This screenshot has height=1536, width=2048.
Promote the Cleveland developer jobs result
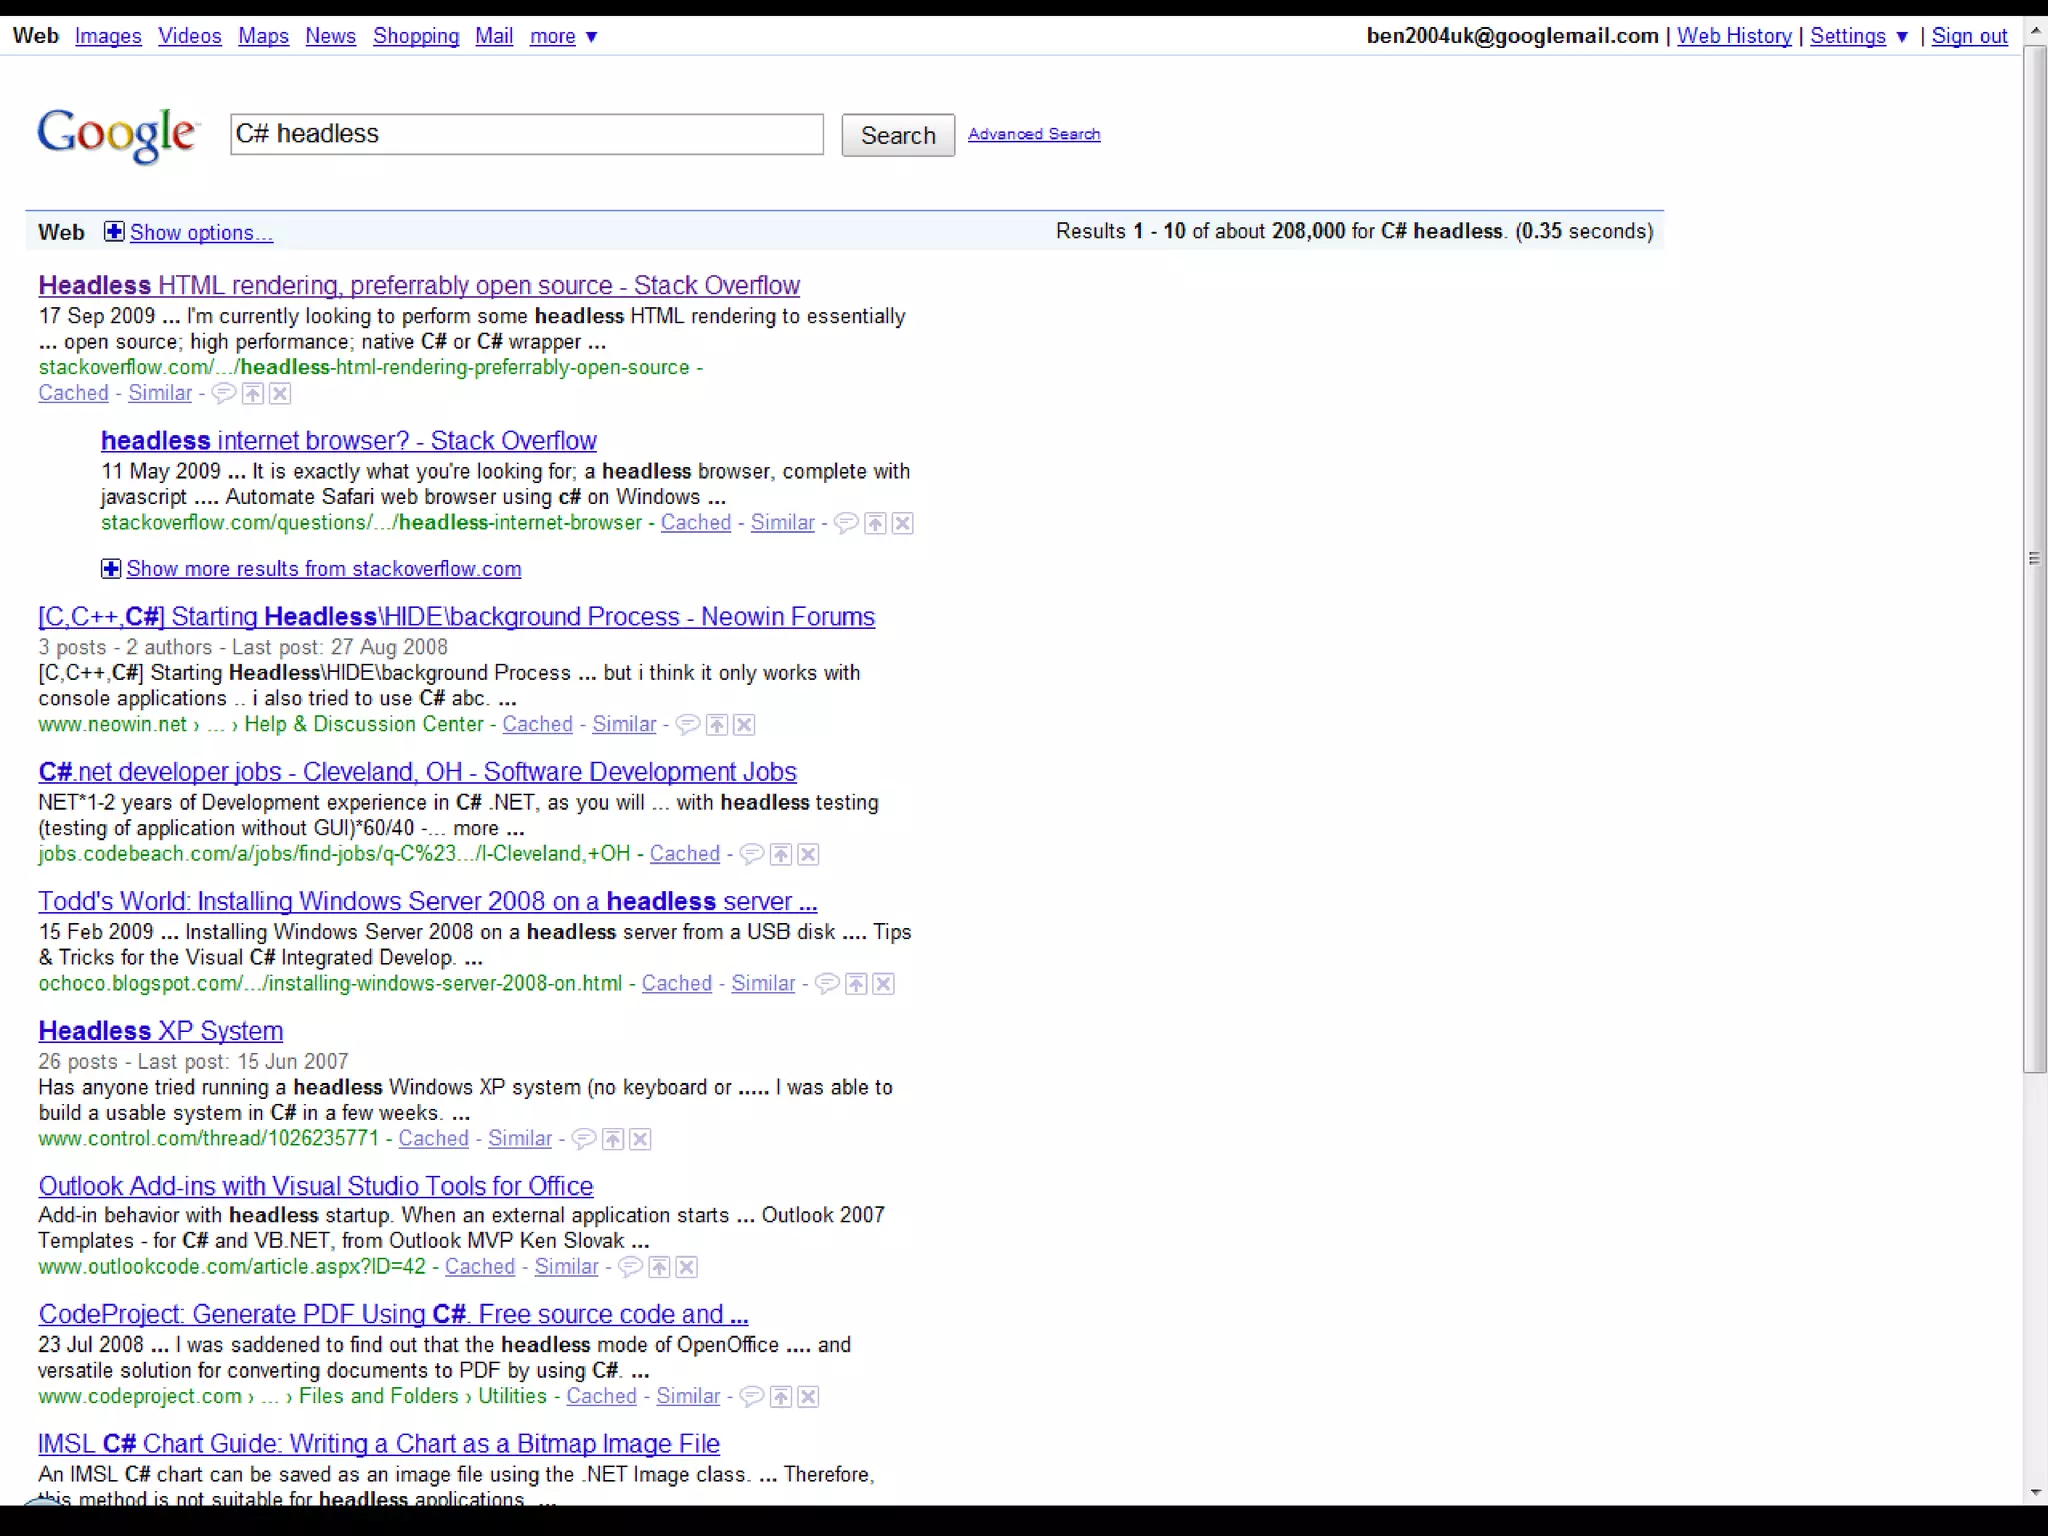click(781, 854)
